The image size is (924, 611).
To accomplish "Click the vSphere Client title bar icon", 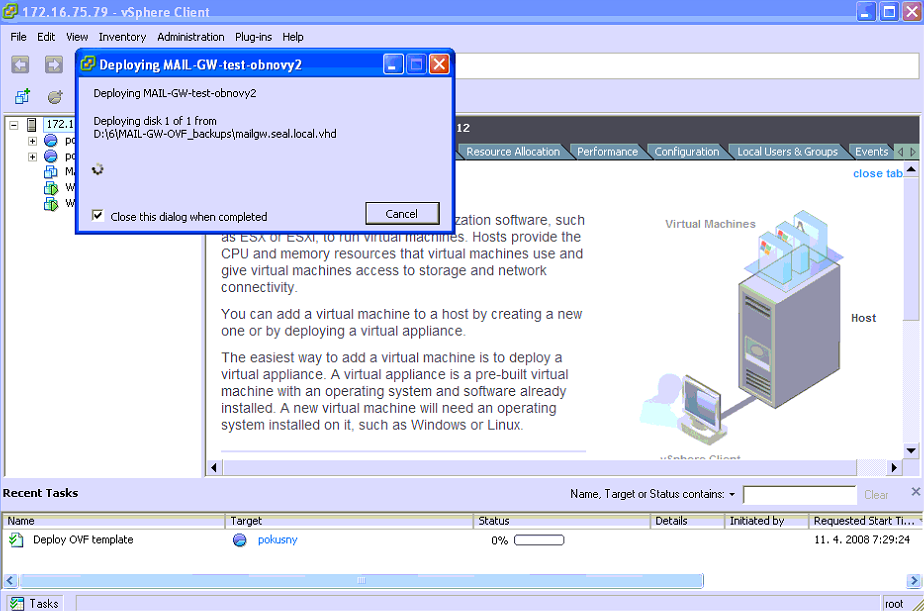I will pos(10,11).
